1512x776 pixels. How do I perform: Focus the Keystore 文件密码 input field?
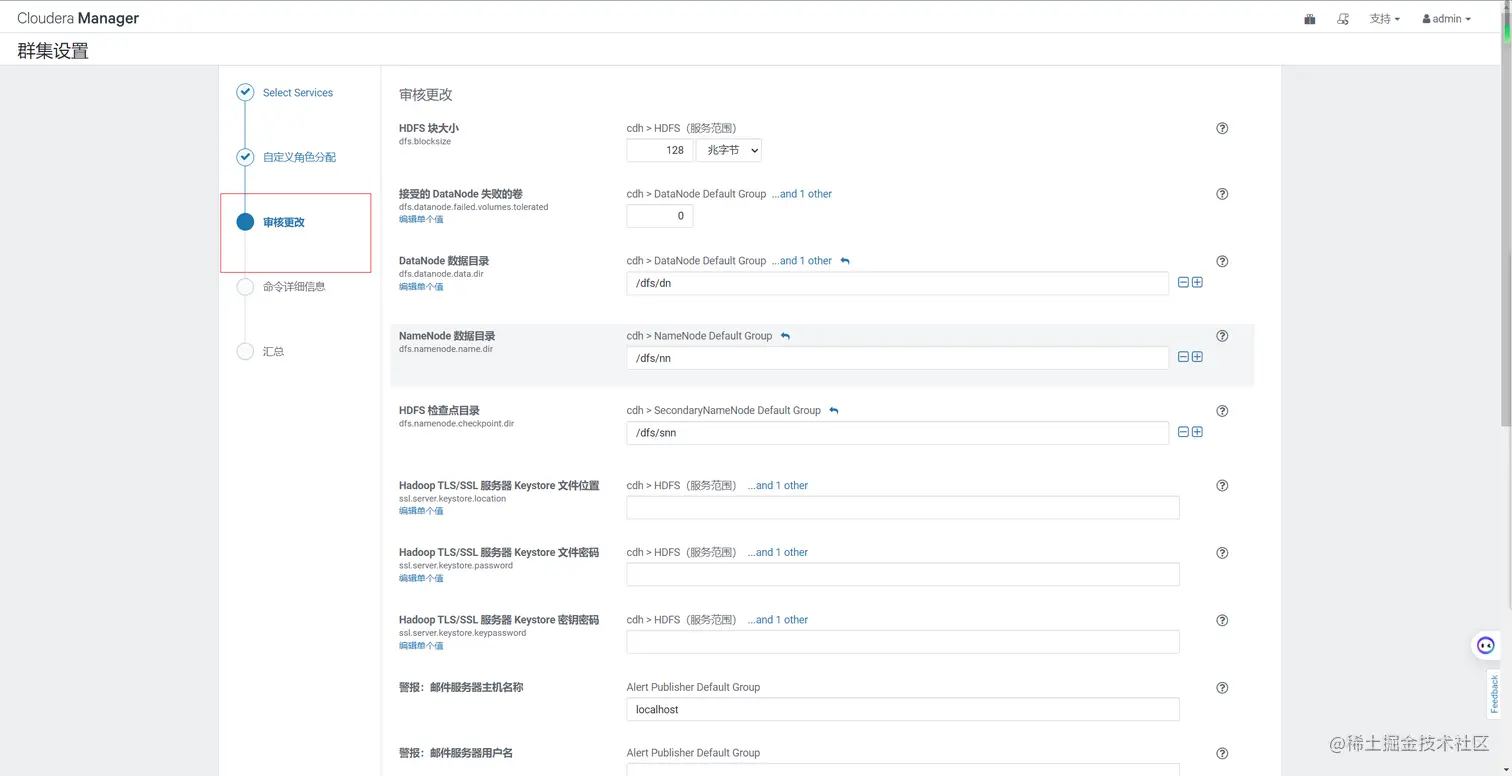(x=903, y=574)
